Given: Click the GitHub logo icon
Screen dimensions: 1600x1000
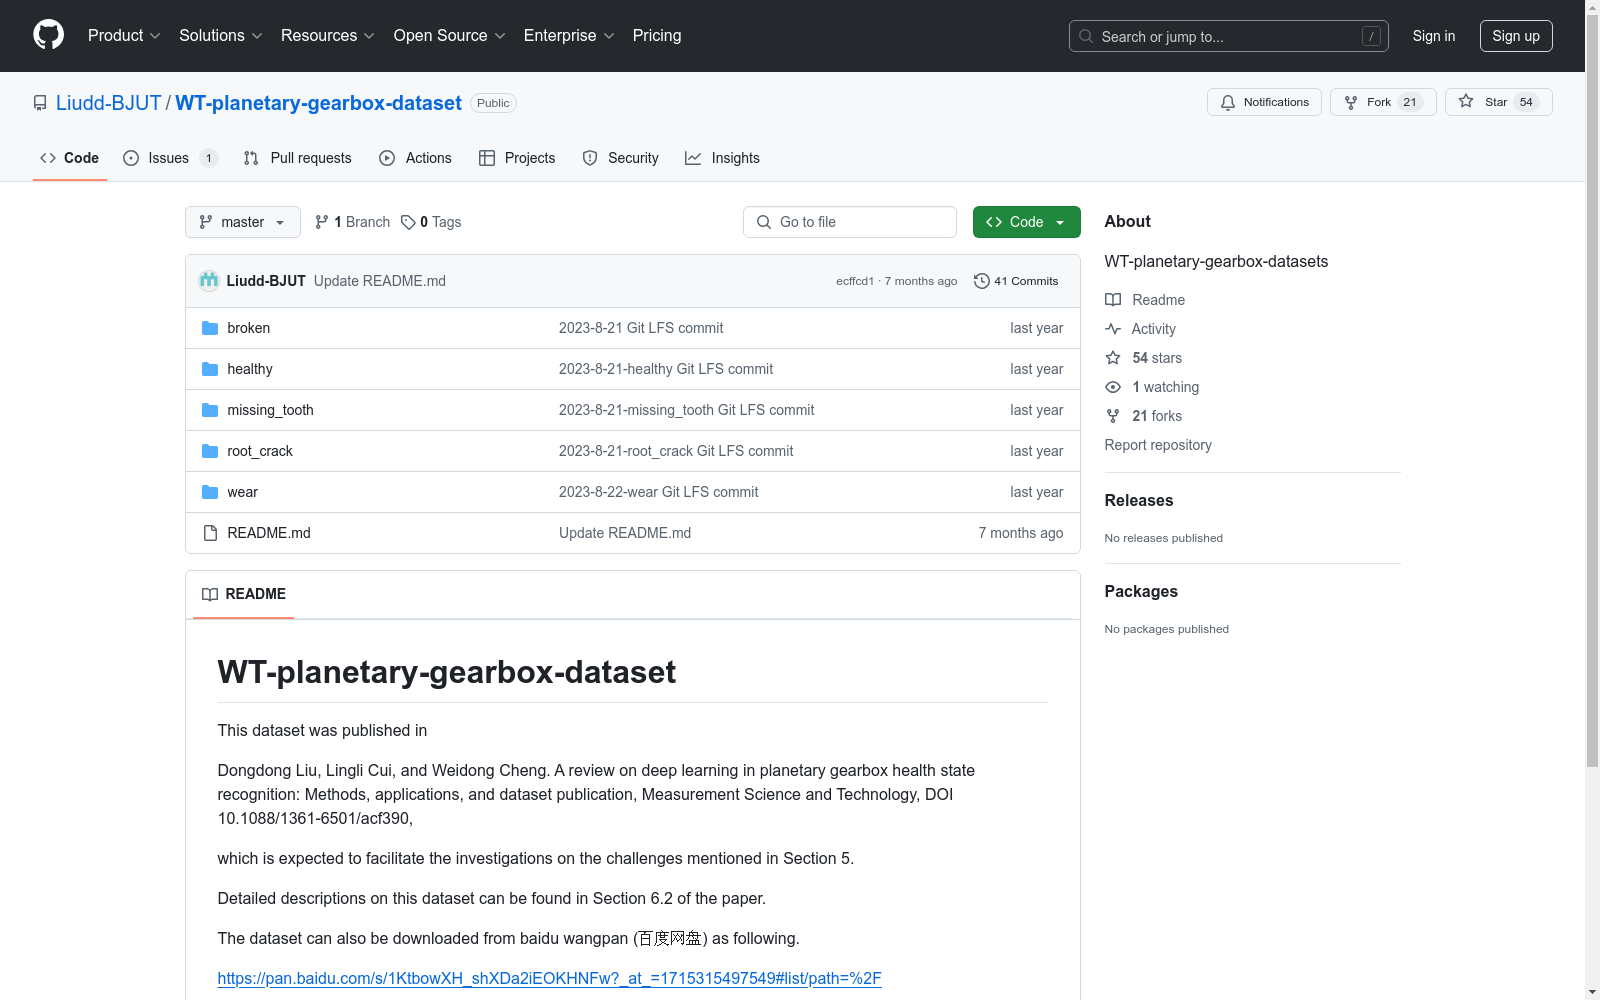Looking at the screenshot, I should [48, 35].
